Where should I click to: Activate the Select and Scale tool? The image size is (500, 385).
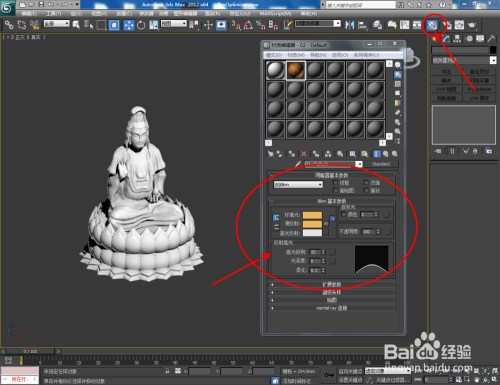point(154,25)
